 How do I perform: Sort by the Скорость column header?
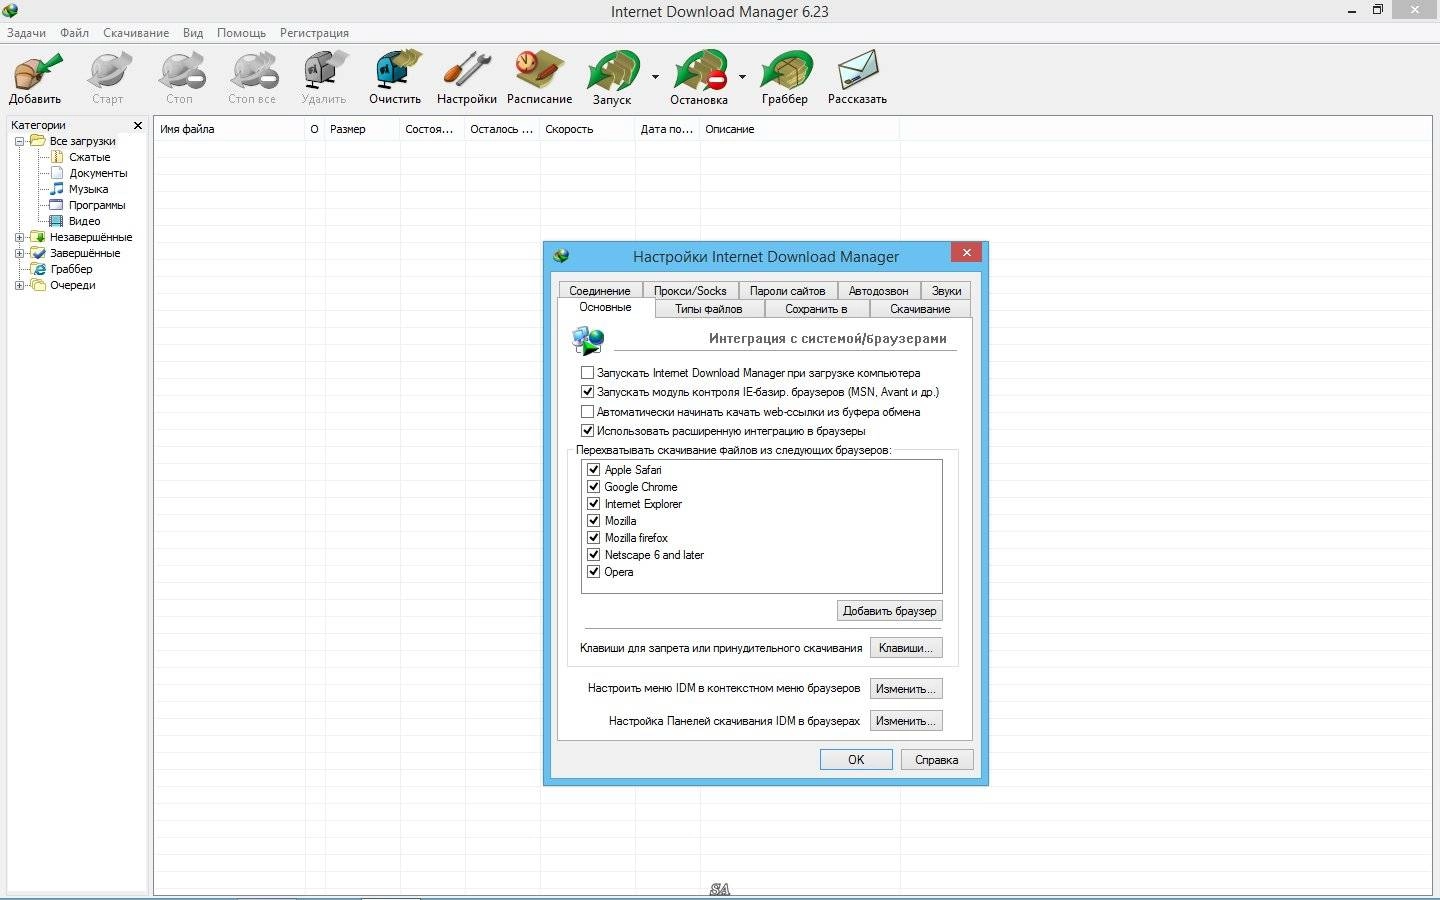587,129
